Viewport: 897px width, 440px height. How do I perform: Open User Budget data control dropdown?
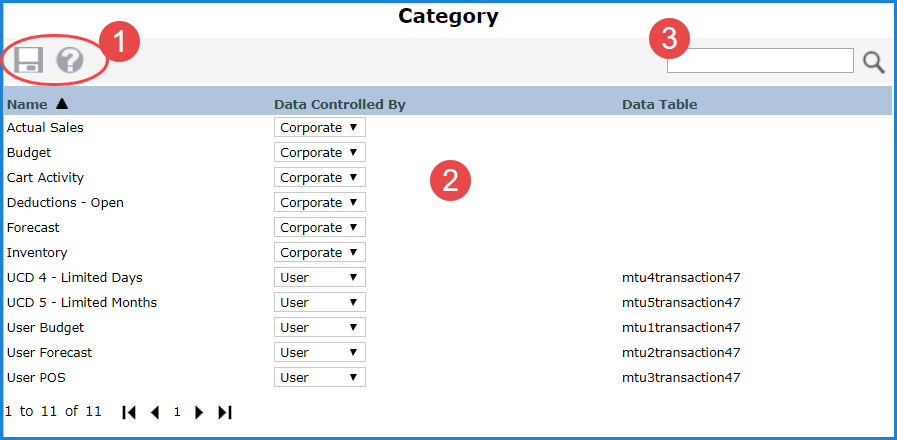[319, 328]
